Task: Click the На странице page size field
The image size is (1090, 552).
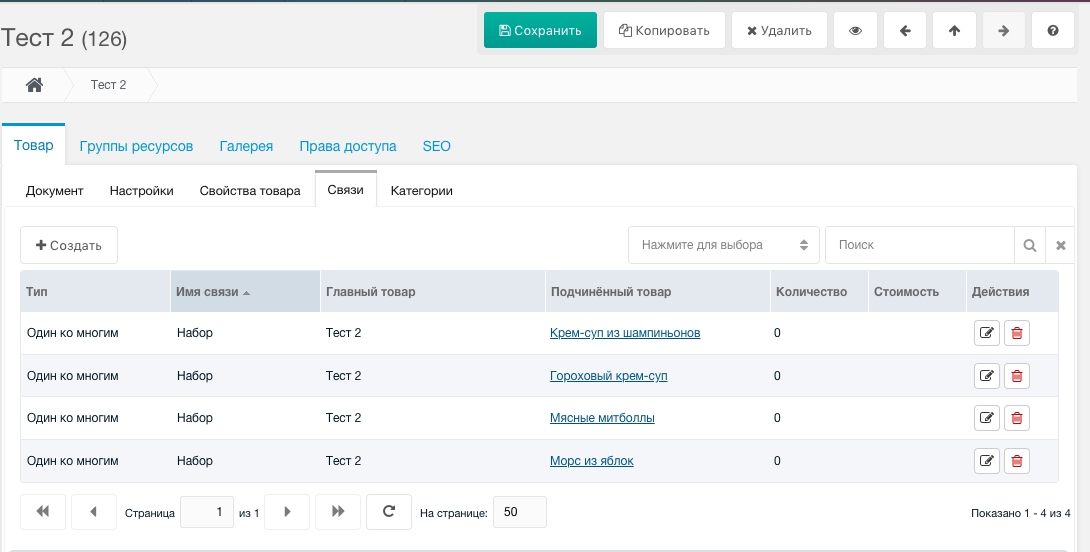Action: (x=520, y=512)
